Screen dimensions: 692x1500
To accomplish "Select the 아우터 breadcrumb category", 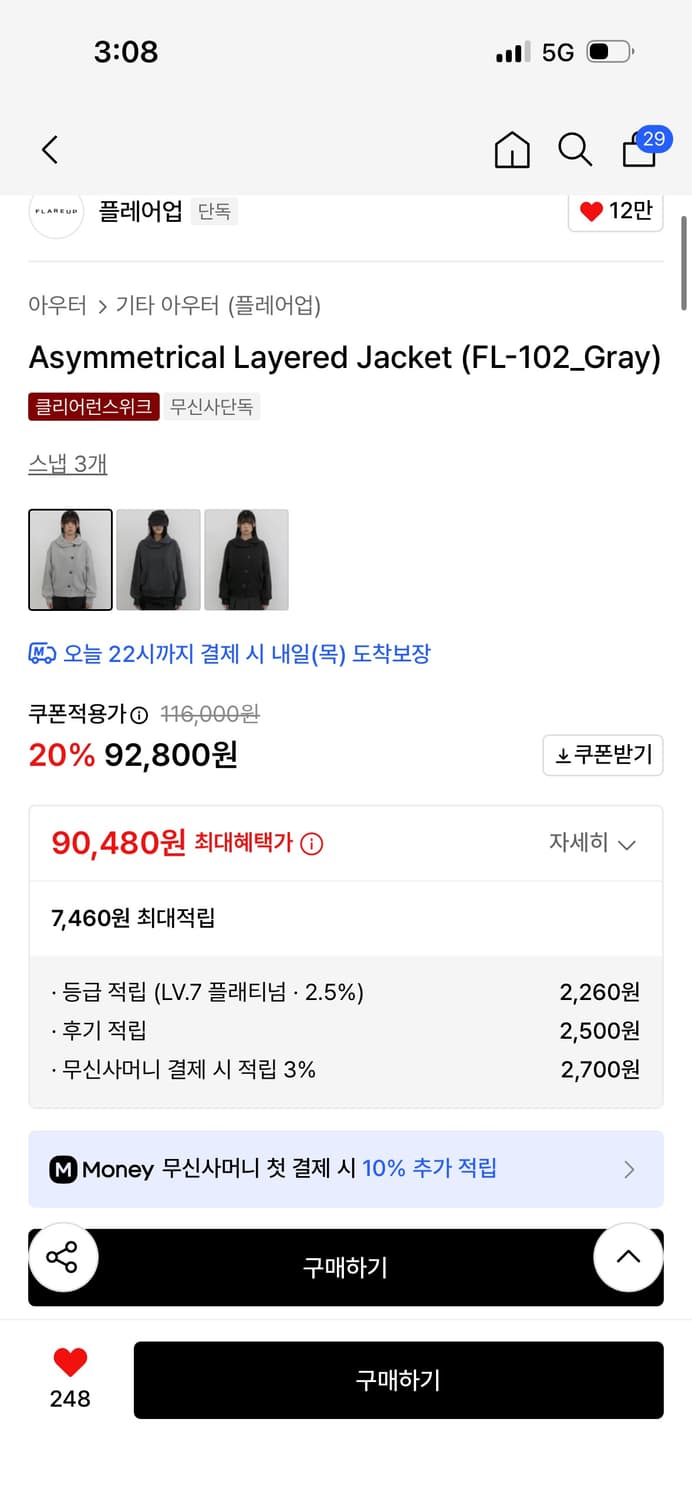I will (57, 305).
